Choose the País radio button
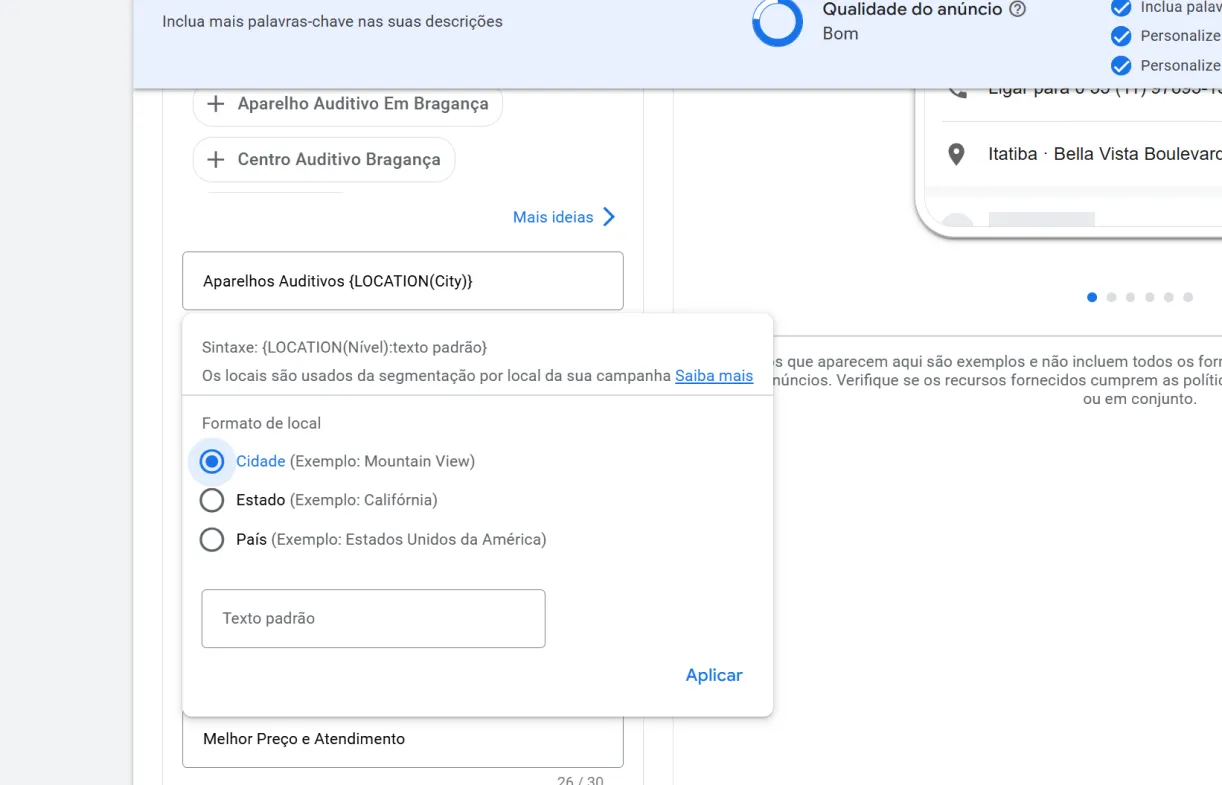Image resolution: width=1222 pixels, height=785 pixels. (x=212, y=540)
